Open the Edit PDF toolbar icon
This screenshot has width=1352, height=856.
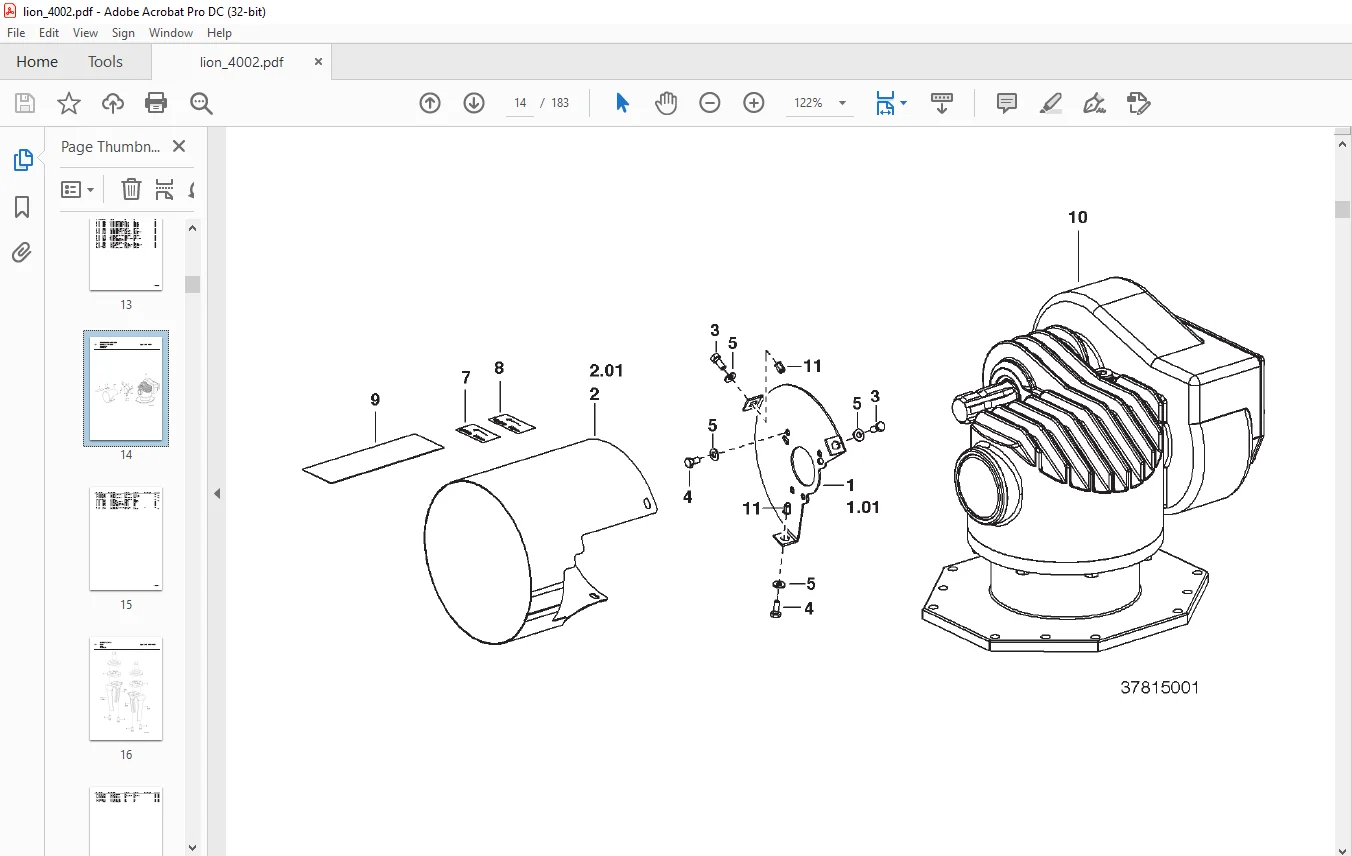coord(1138,103)
